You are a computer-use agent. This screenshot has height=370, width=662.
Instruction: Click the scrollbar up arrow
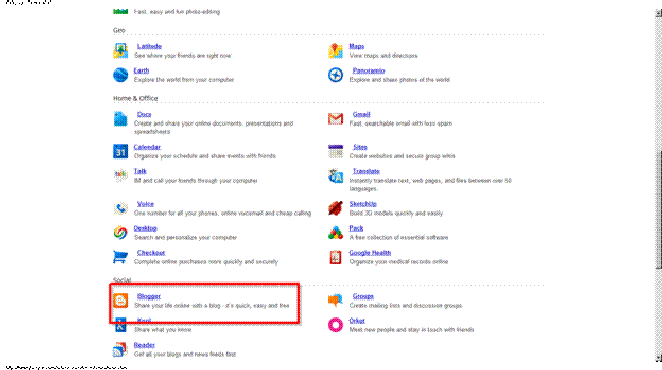pyautogui.click(x=658, y=13)
